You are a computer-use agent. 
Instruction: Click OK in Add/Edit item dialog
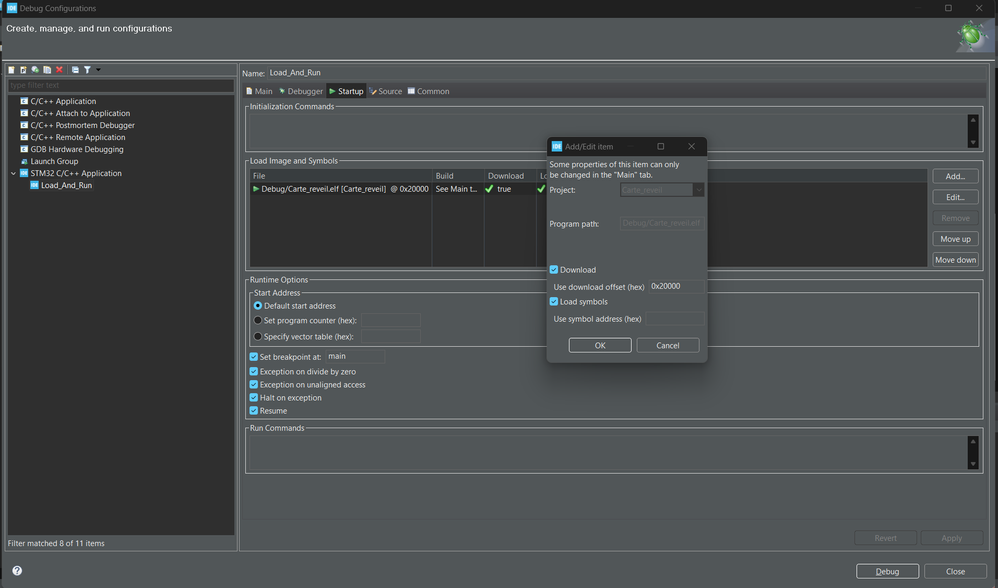(x=599, y=345)
